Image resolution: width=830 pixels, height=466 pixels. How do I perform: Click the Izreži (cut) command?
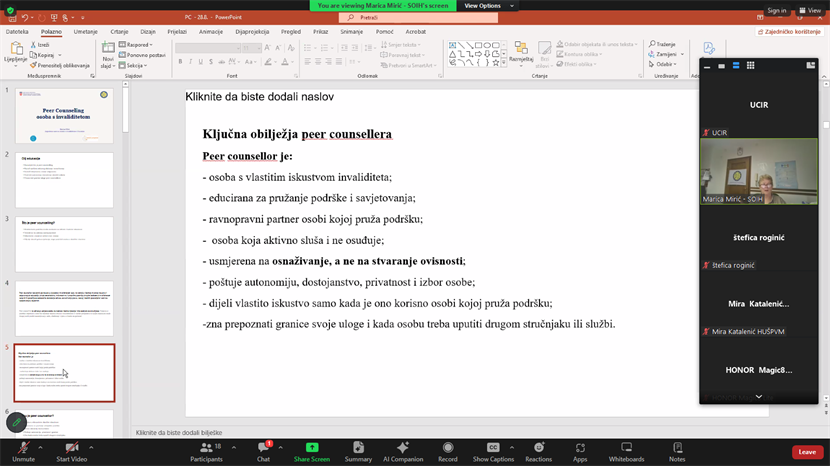pos(40,45)
